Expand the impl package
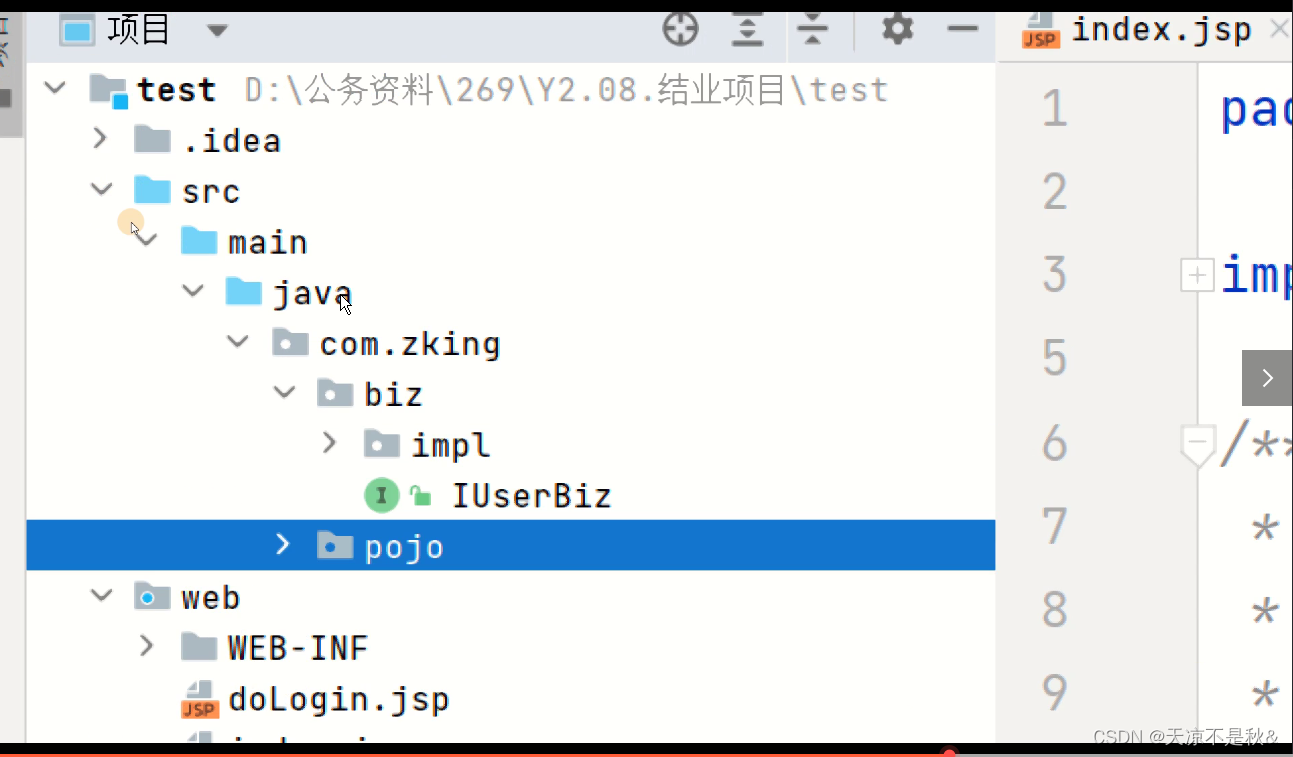The width and height of the screenshot is (1293, 757). pos(330,442)
